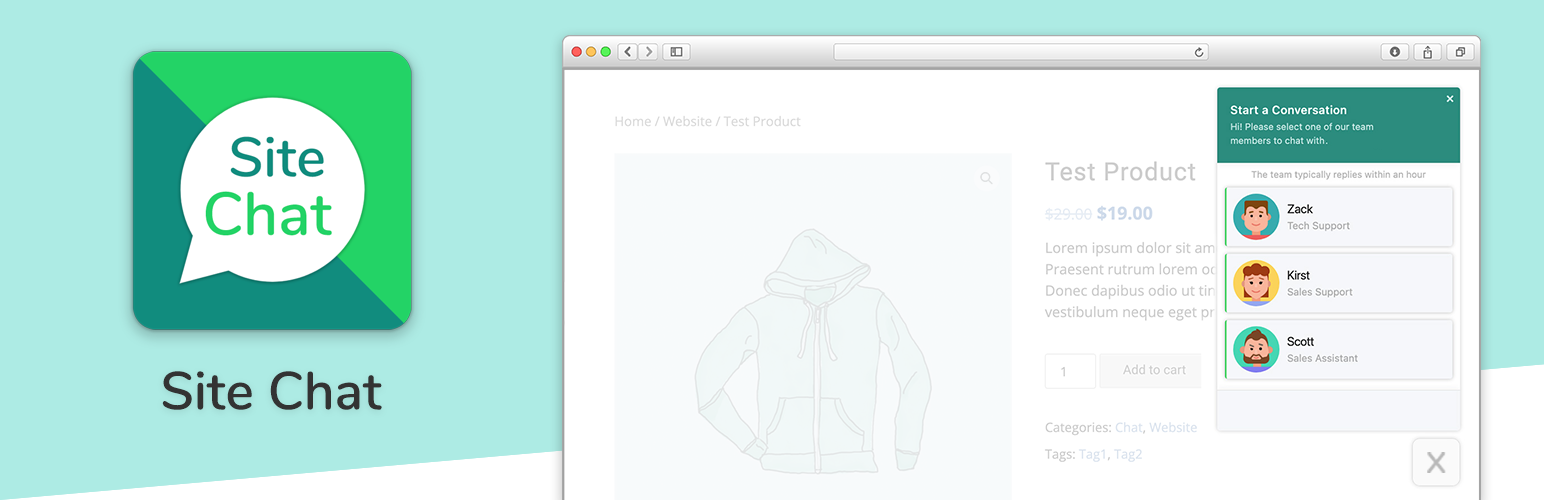Toggle the browser sidebar button
Viewport: 1544px width, 500px height.
click(x=676, y=52)
